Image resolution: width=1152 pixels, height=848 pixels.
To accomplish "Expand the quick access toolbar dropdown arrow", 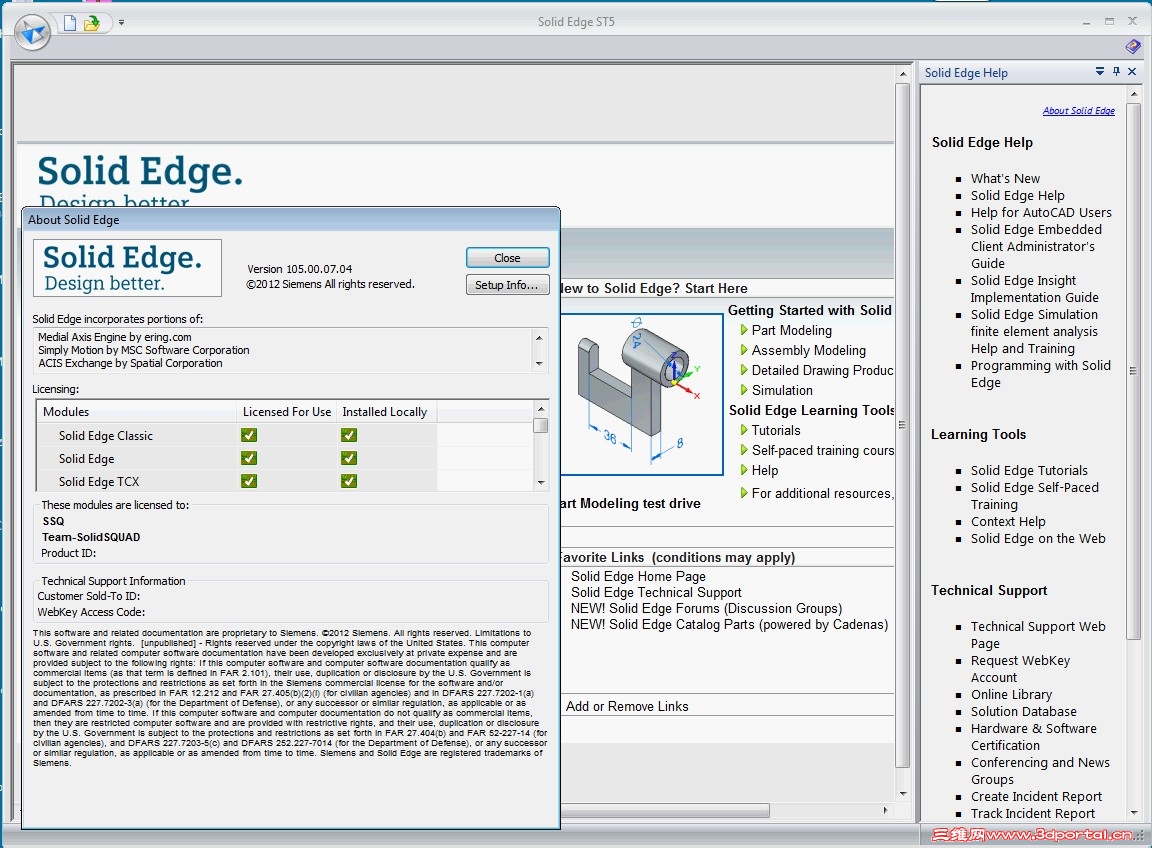I will pyautogui.click(x=121, y=23).
